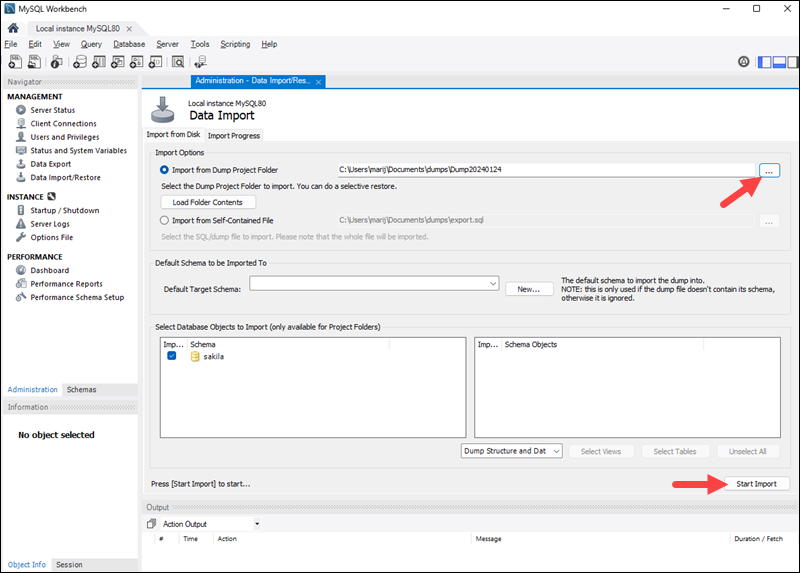Image resolution: width=800 pixels, height=573 pixels.
Task: Switch to the Session info tab
Action: click(69, 565)
